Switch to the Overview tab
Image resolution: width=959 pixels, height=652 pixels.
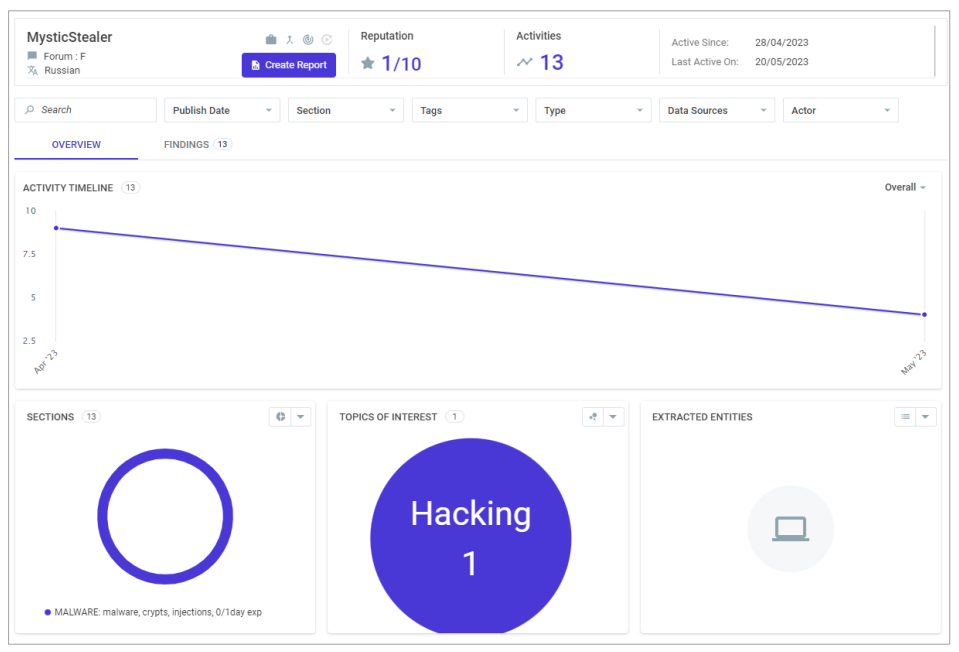coord(76,144)
